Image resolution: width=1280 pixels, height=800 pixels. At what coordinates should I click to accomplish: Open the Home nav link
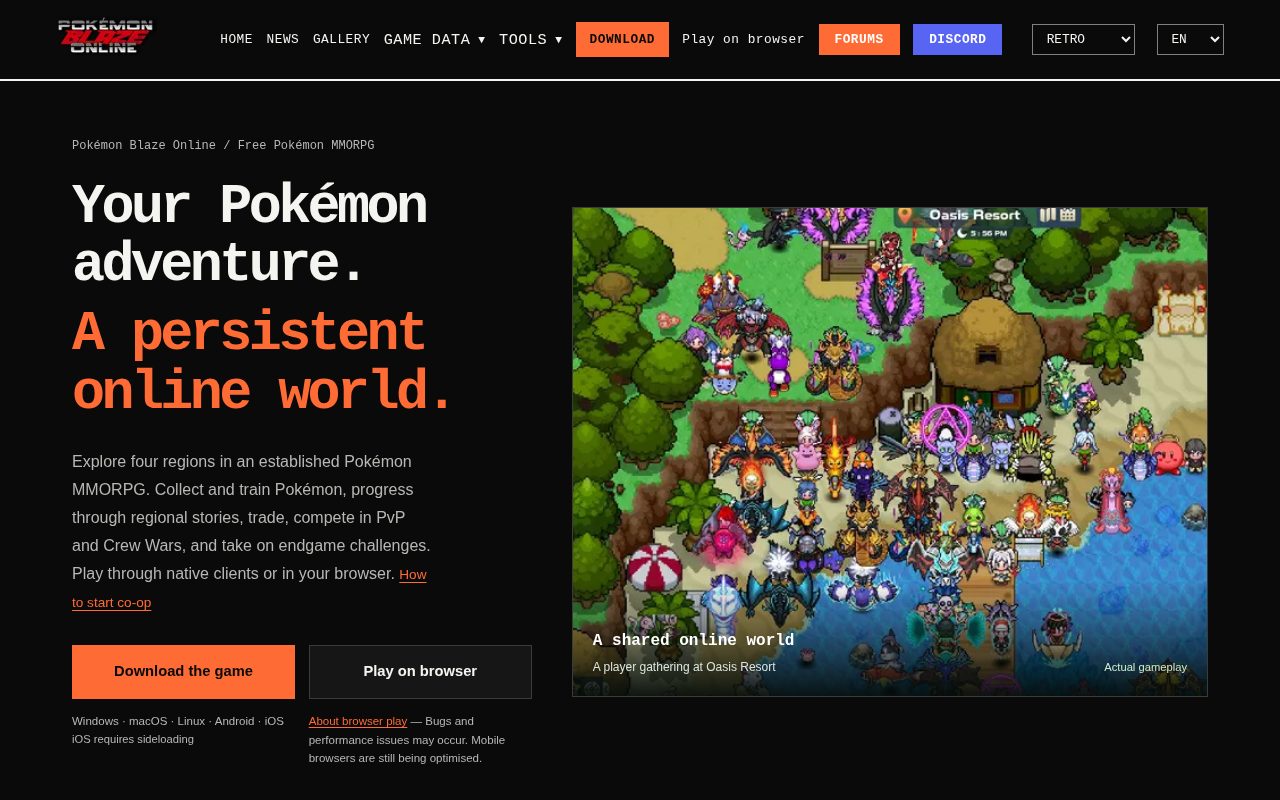[236, 39]
